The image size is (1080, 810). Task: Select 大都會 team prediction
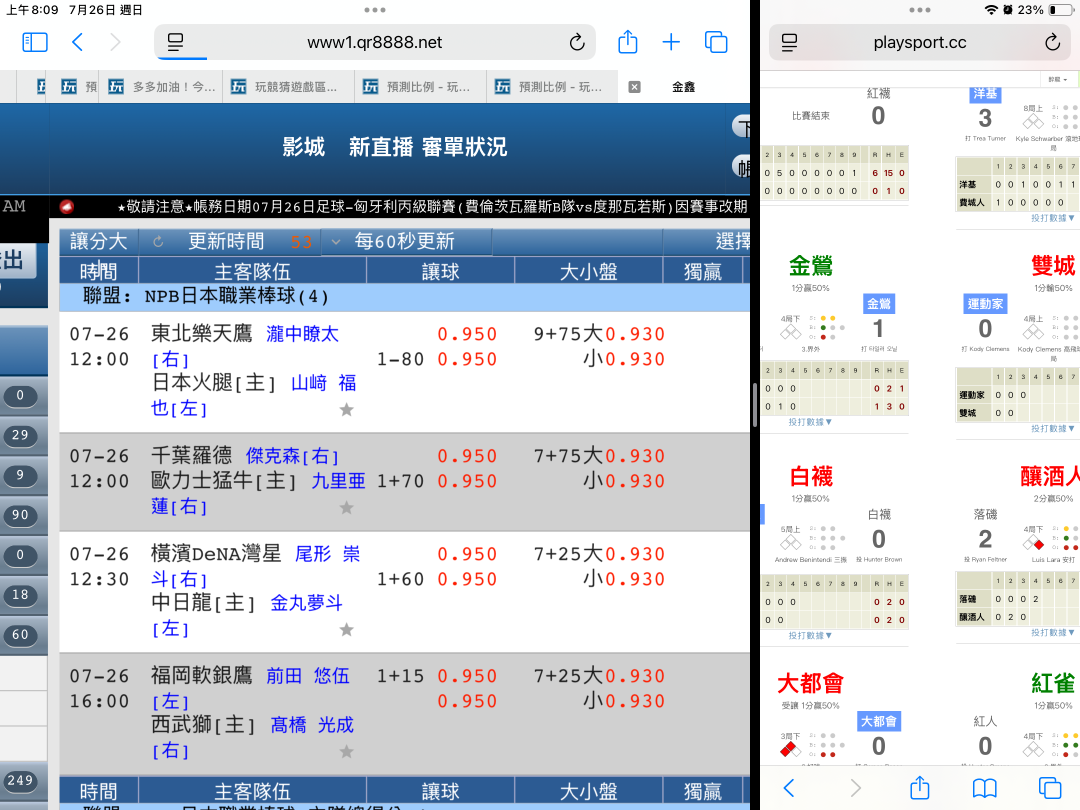(x=810, y=683)
